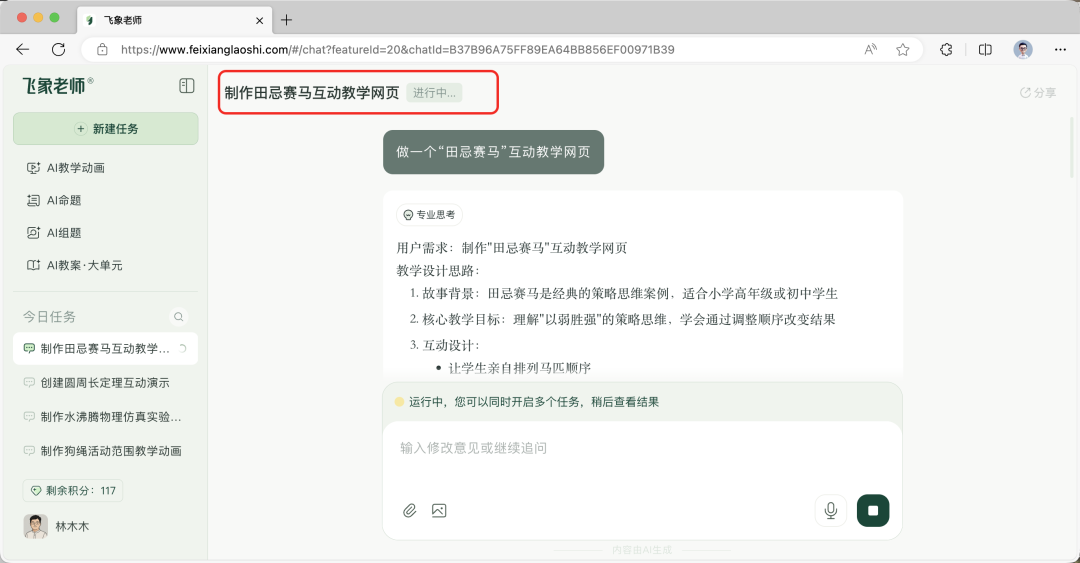Click the 进行中 status tag
Screen dimensions: 1080x563
434,93
